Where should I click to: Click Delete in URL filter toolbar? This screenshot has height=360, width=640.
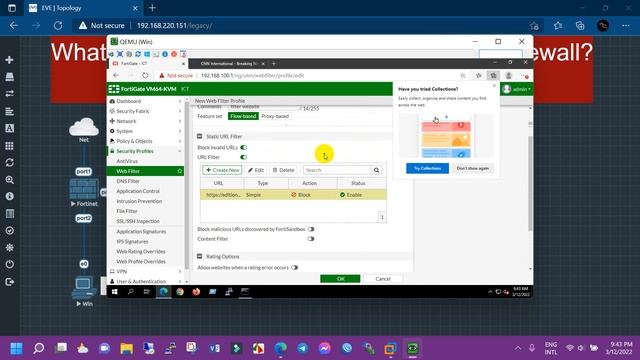pos(283,170)
